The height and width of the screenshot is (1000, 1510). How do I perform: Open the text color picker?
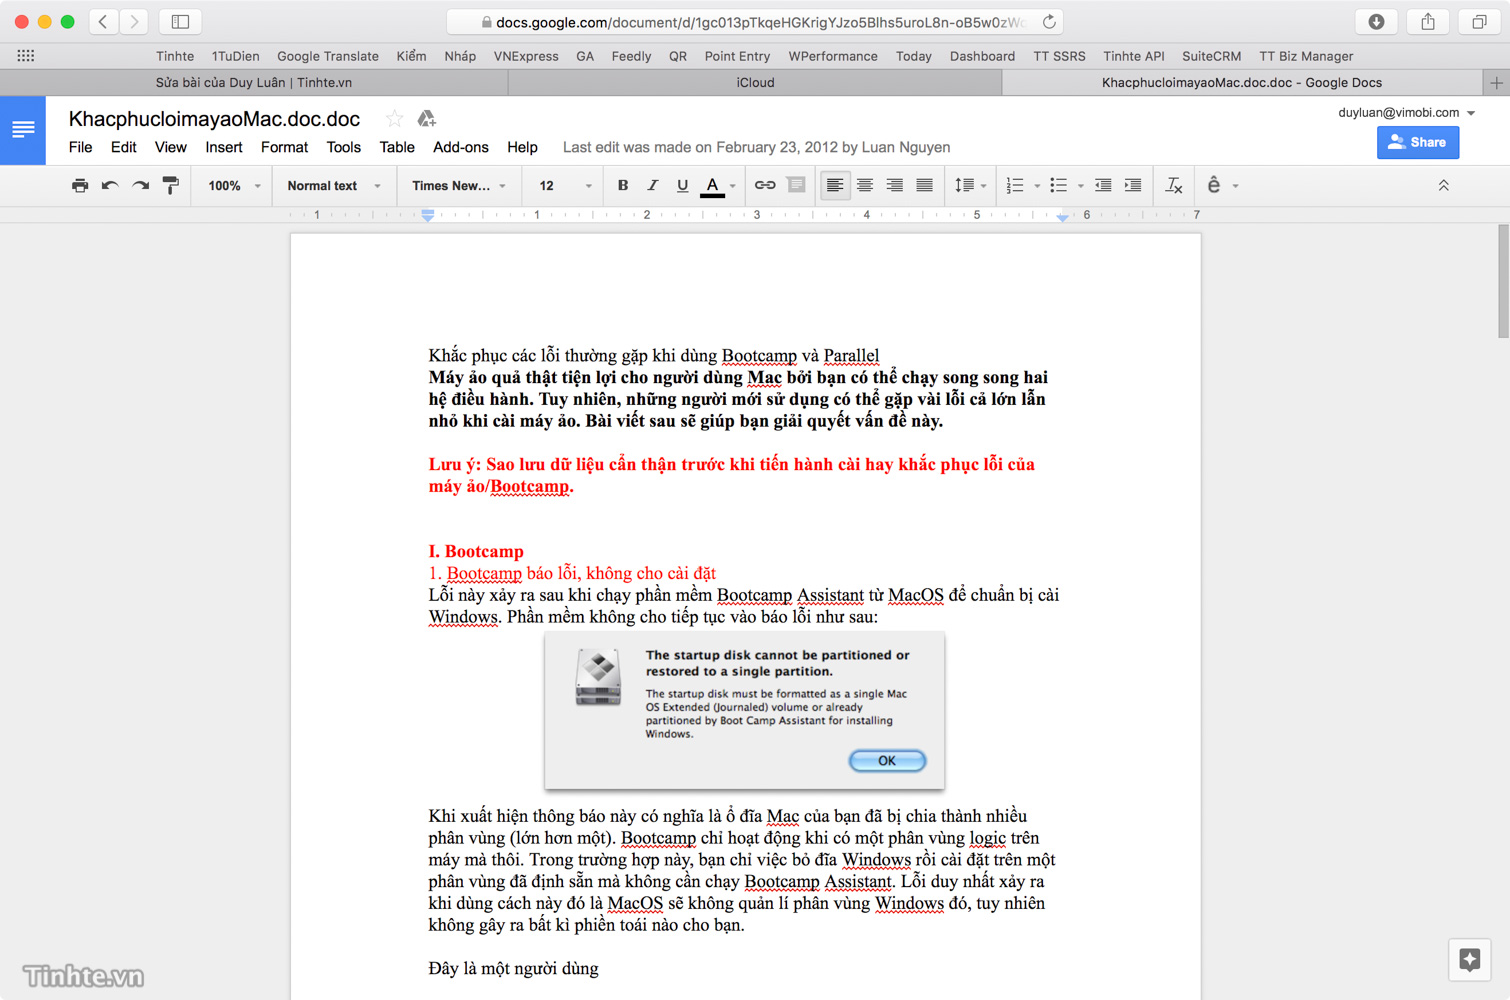[x=713, y=186]
